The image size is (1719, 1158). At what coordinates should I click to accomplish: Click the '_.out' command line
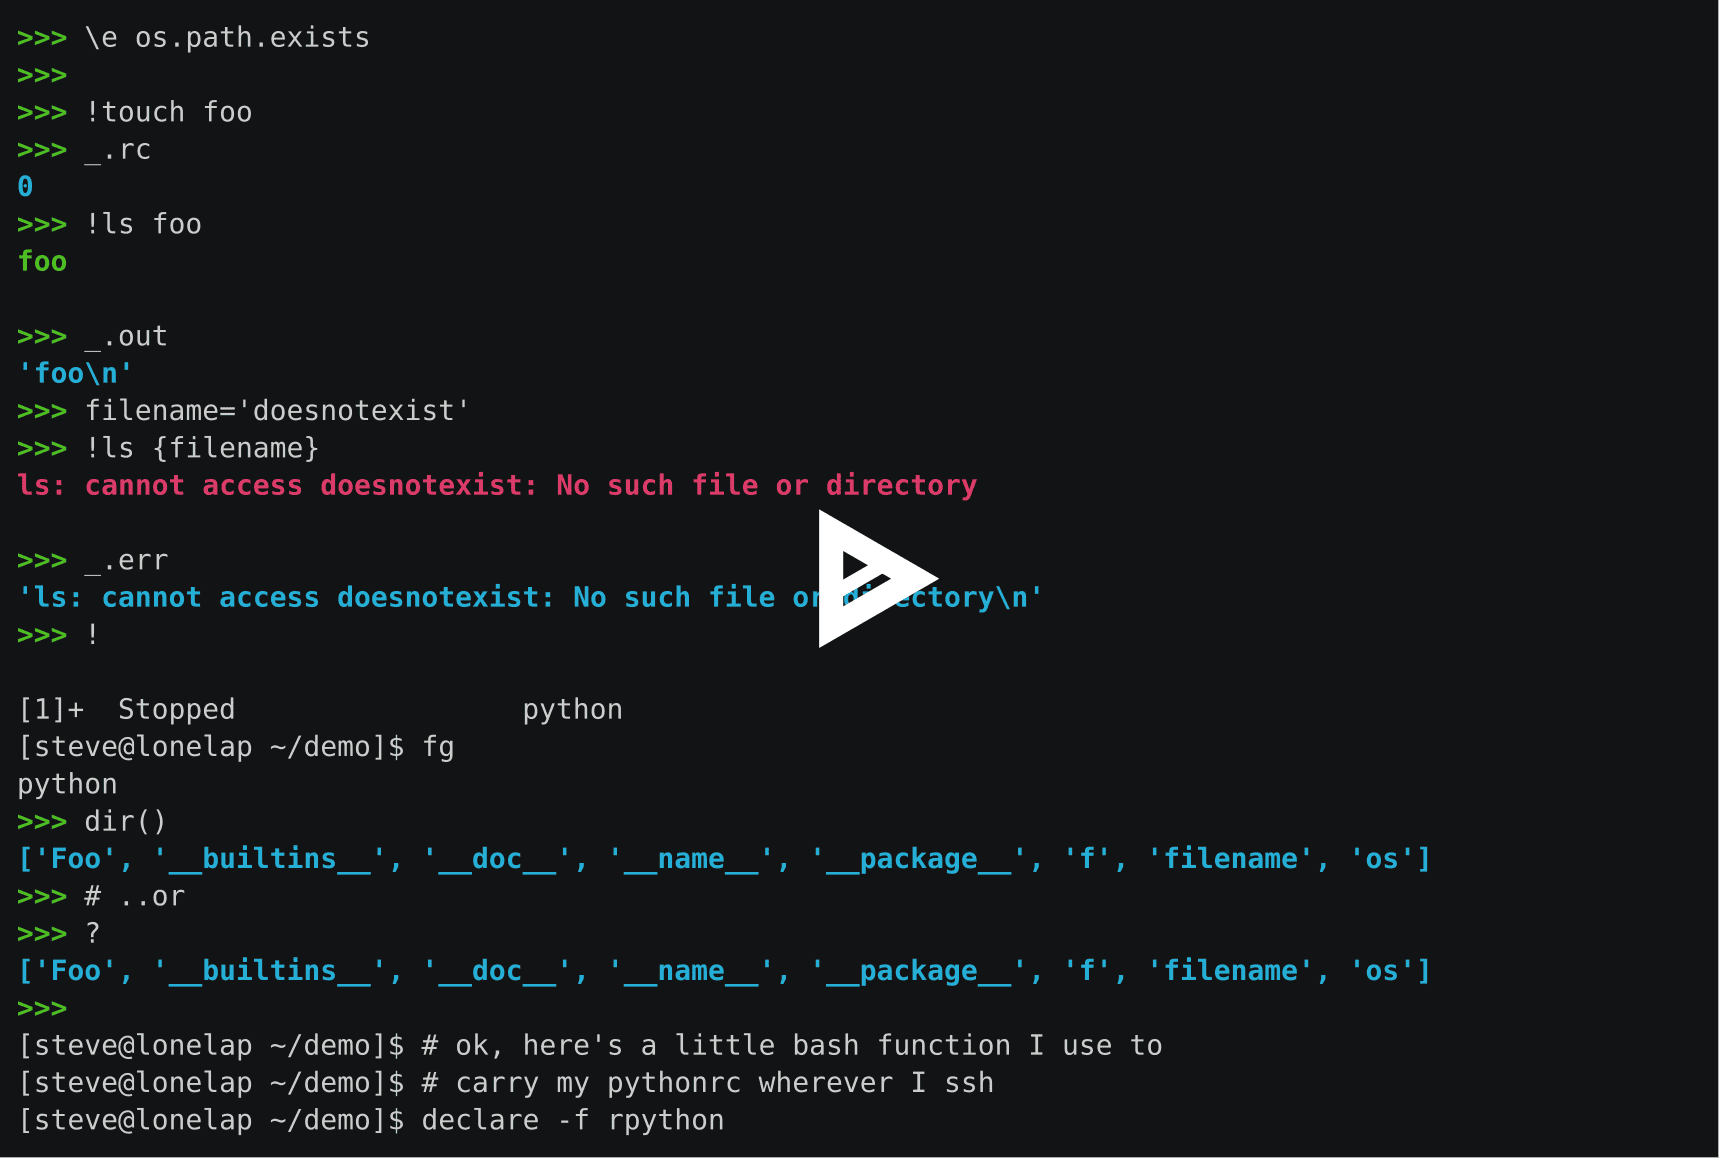pos(93,336)
